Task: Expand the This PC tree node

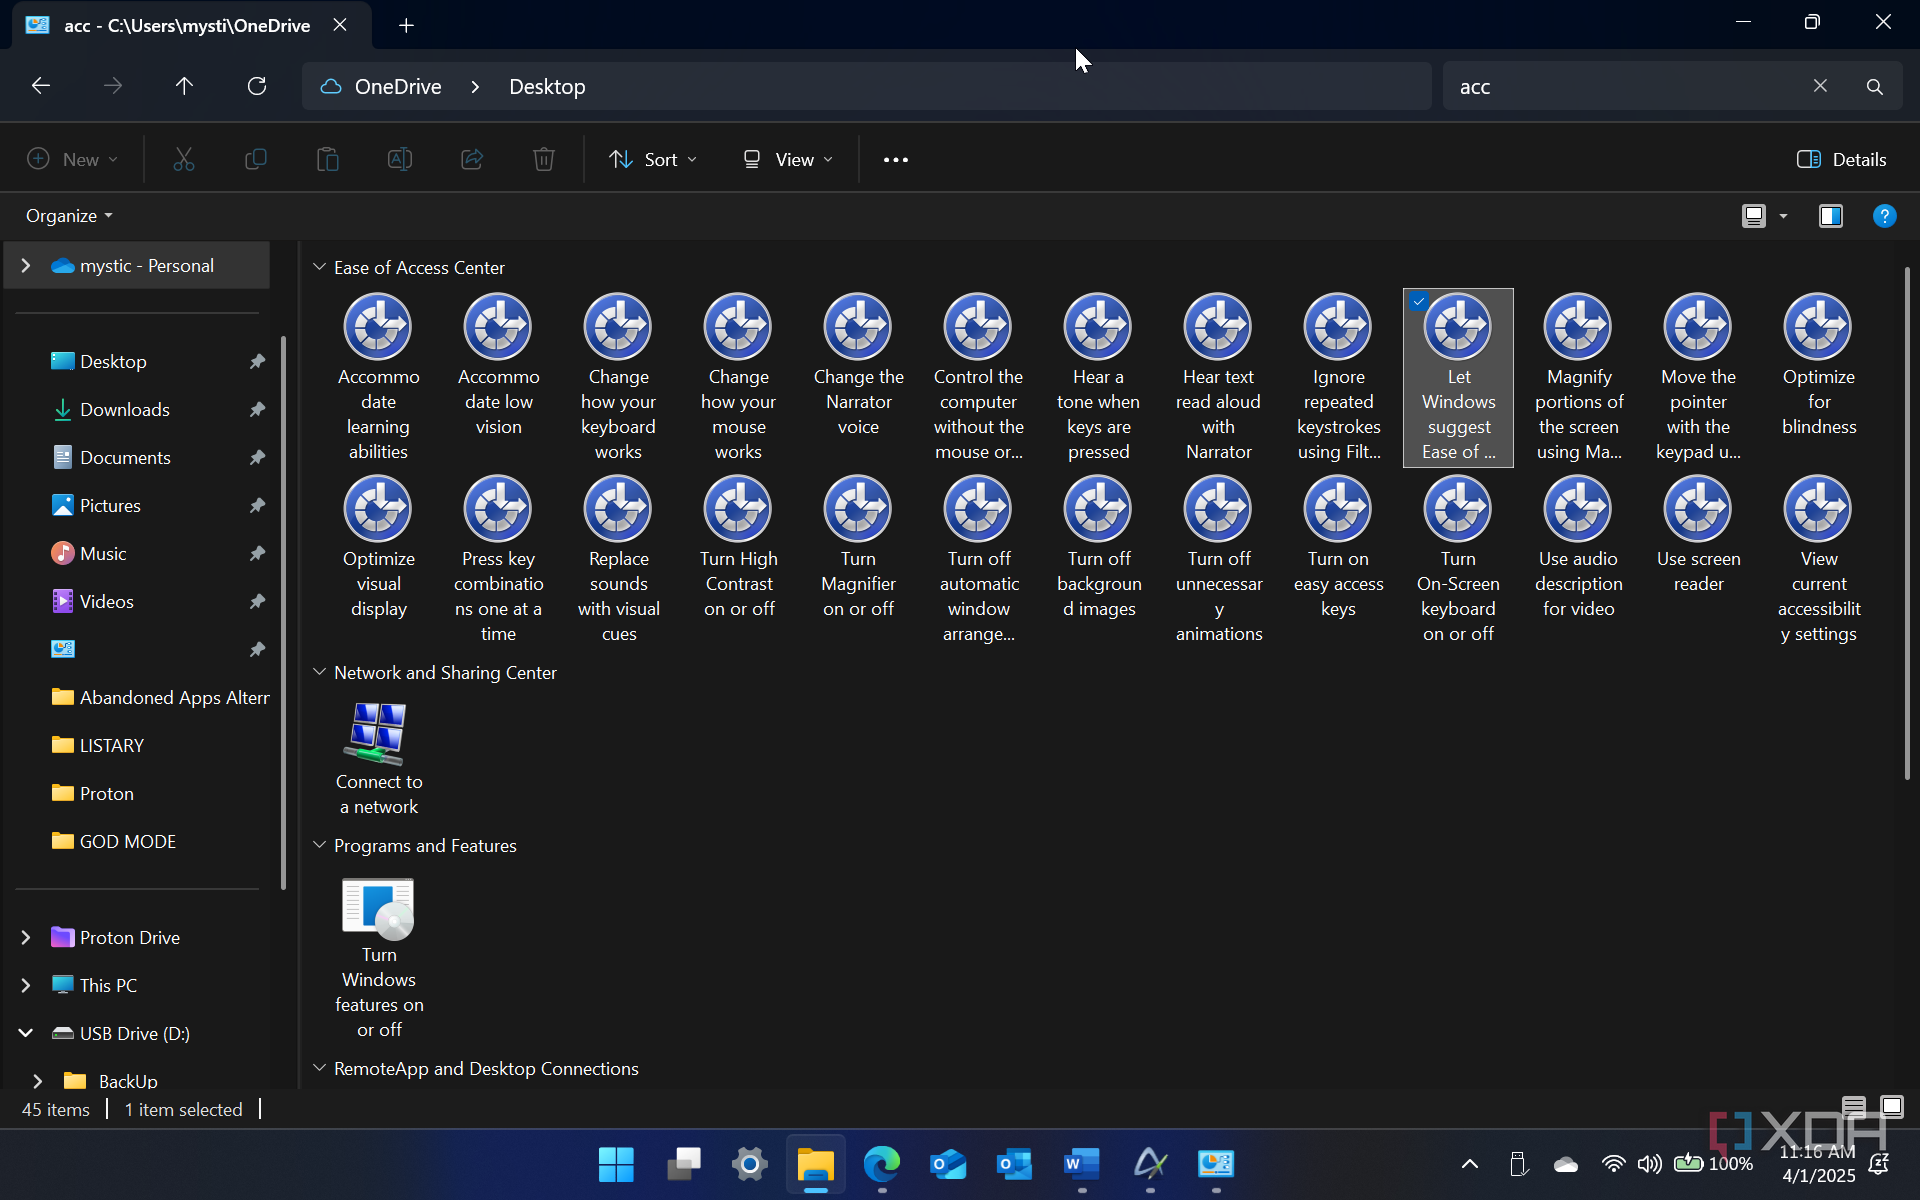Action: click(x=26, y=985)
